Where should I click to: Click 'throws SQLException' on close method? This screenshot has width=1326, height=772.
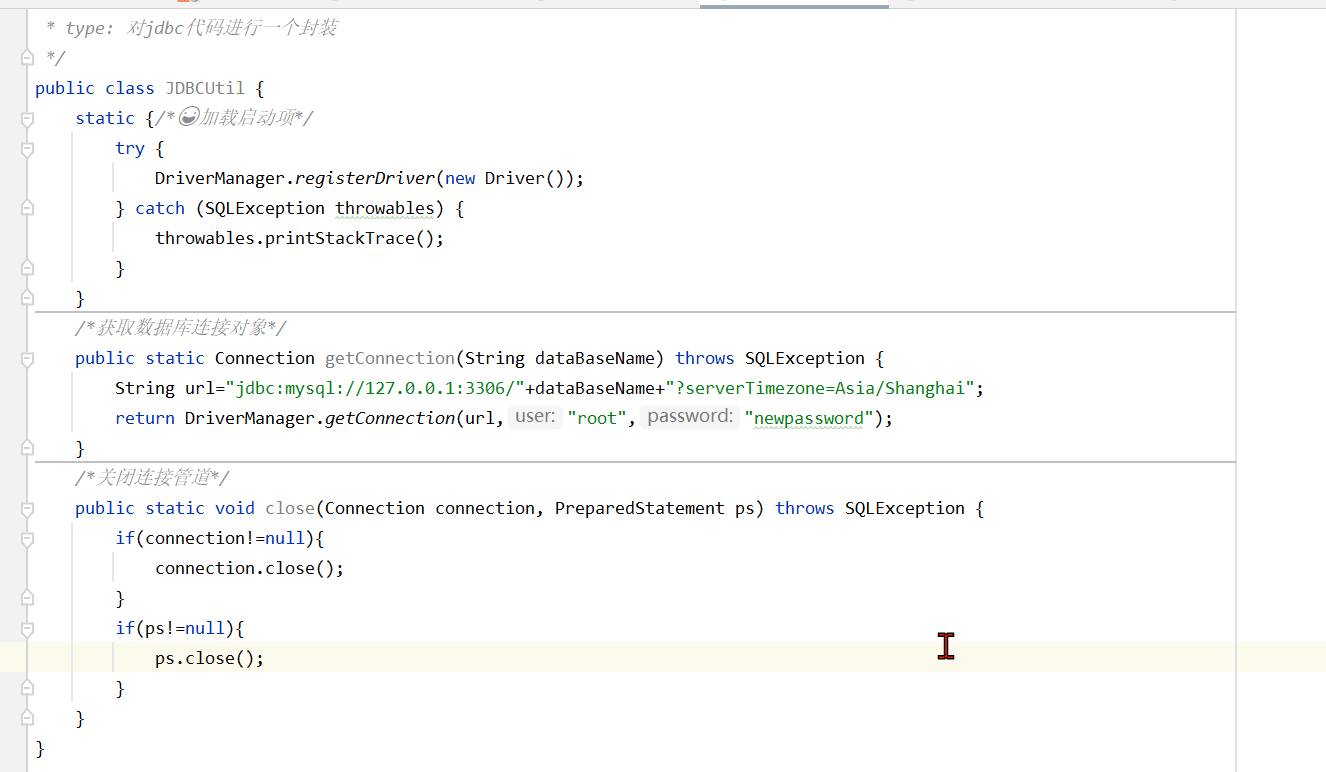(x=870, y=508)
